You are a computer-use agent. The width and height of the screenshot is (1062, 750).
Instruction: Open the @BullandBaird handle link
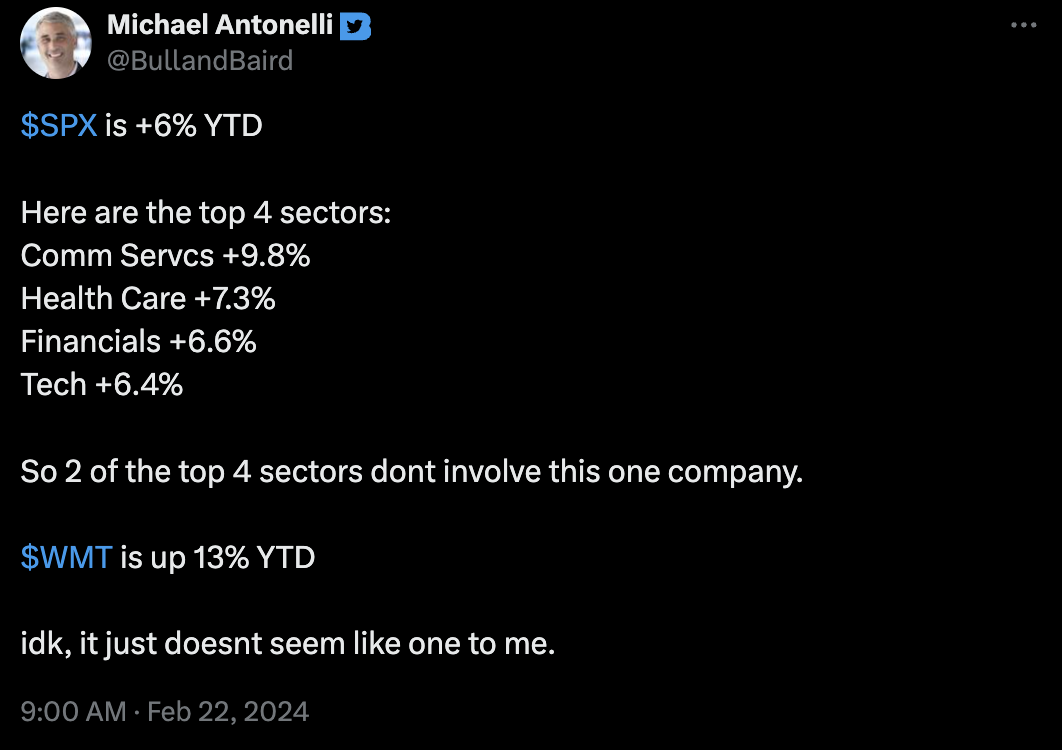pos(200,61)
